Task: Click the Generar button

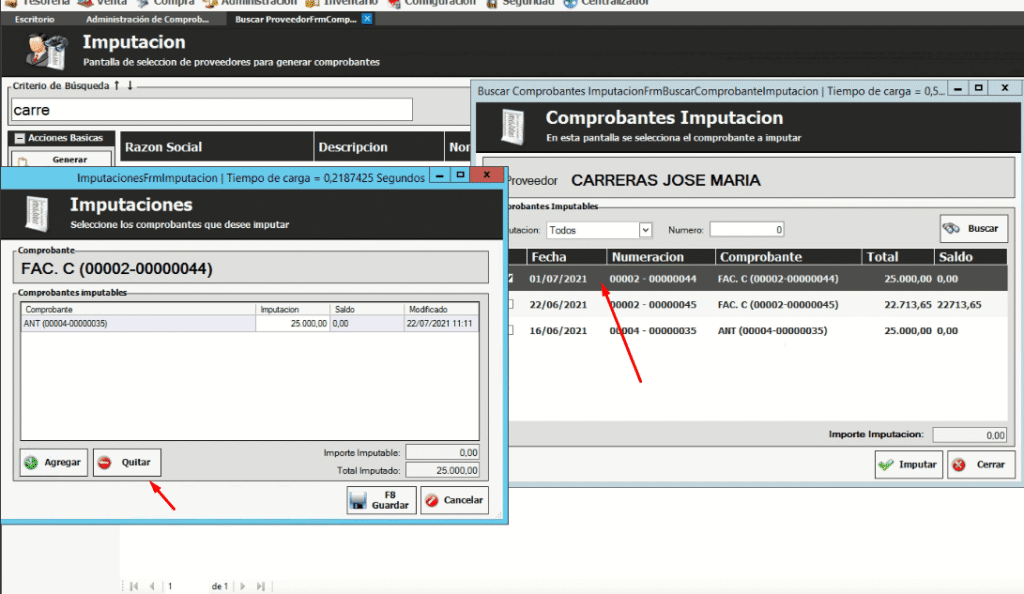Action: (x=68, y=159)
